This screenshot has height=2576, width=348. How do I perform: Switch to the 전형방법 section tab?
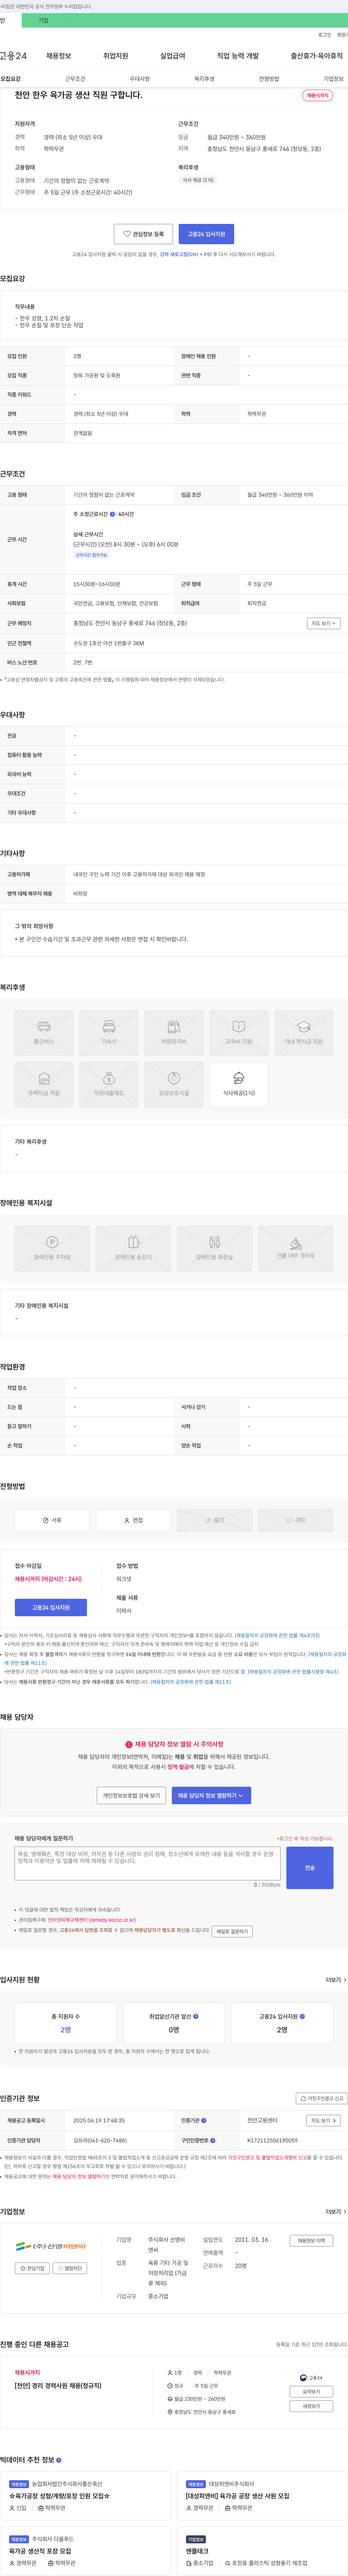click(269, 79)
